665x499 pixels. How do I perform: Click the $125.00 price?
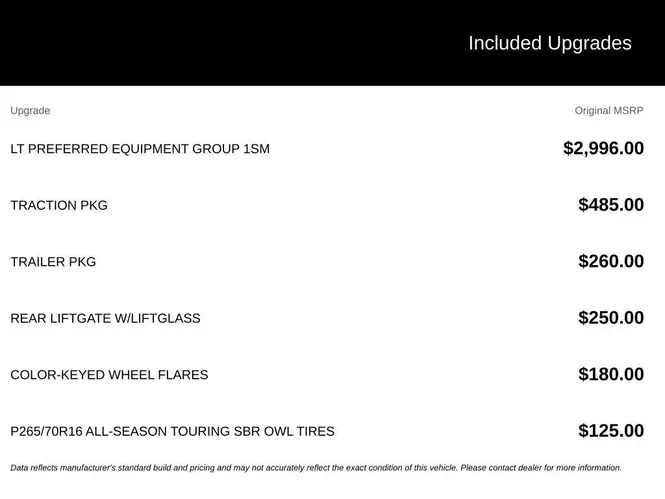611,431
